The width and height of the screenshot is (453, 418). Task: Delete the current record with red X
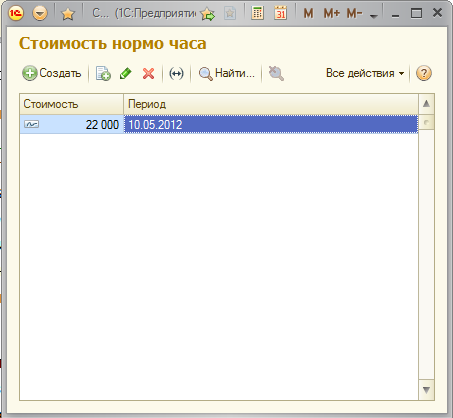[x=148, y=73]
